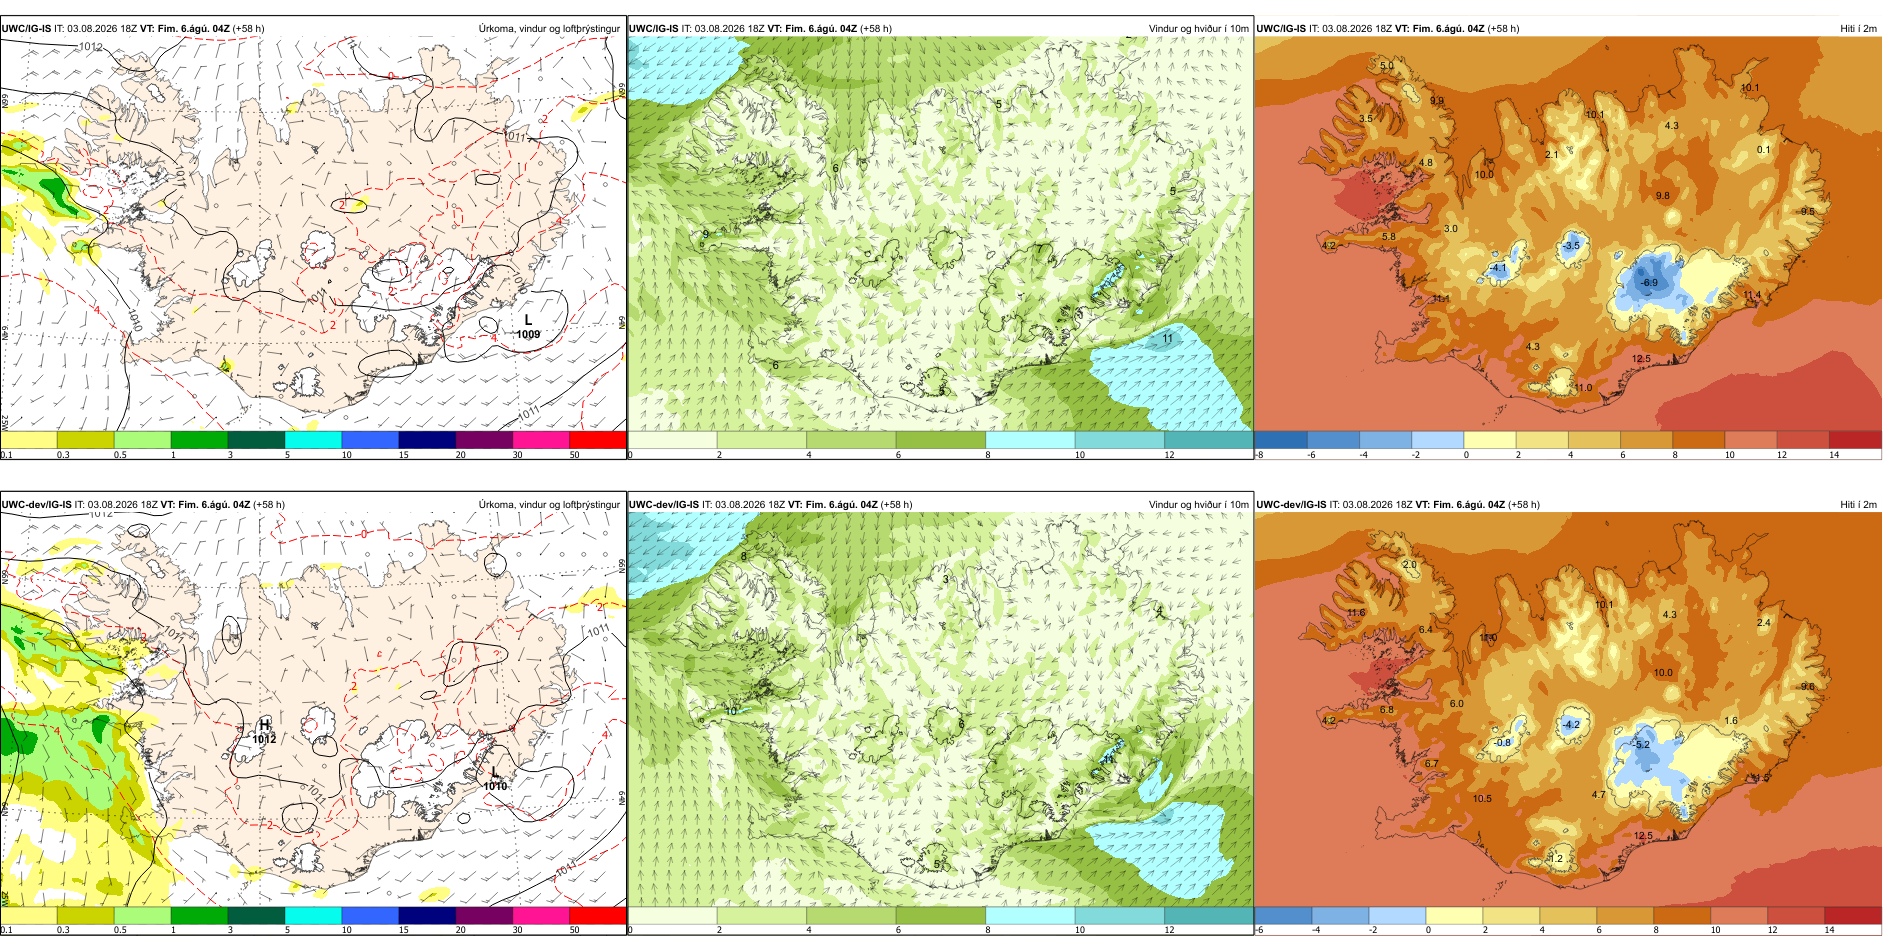Image resolution: width=1900 pixels, height=950 pixels.
Task: Pick dark blue -8 swatch in UWC temperature legend
Action: click(1280, 439)
